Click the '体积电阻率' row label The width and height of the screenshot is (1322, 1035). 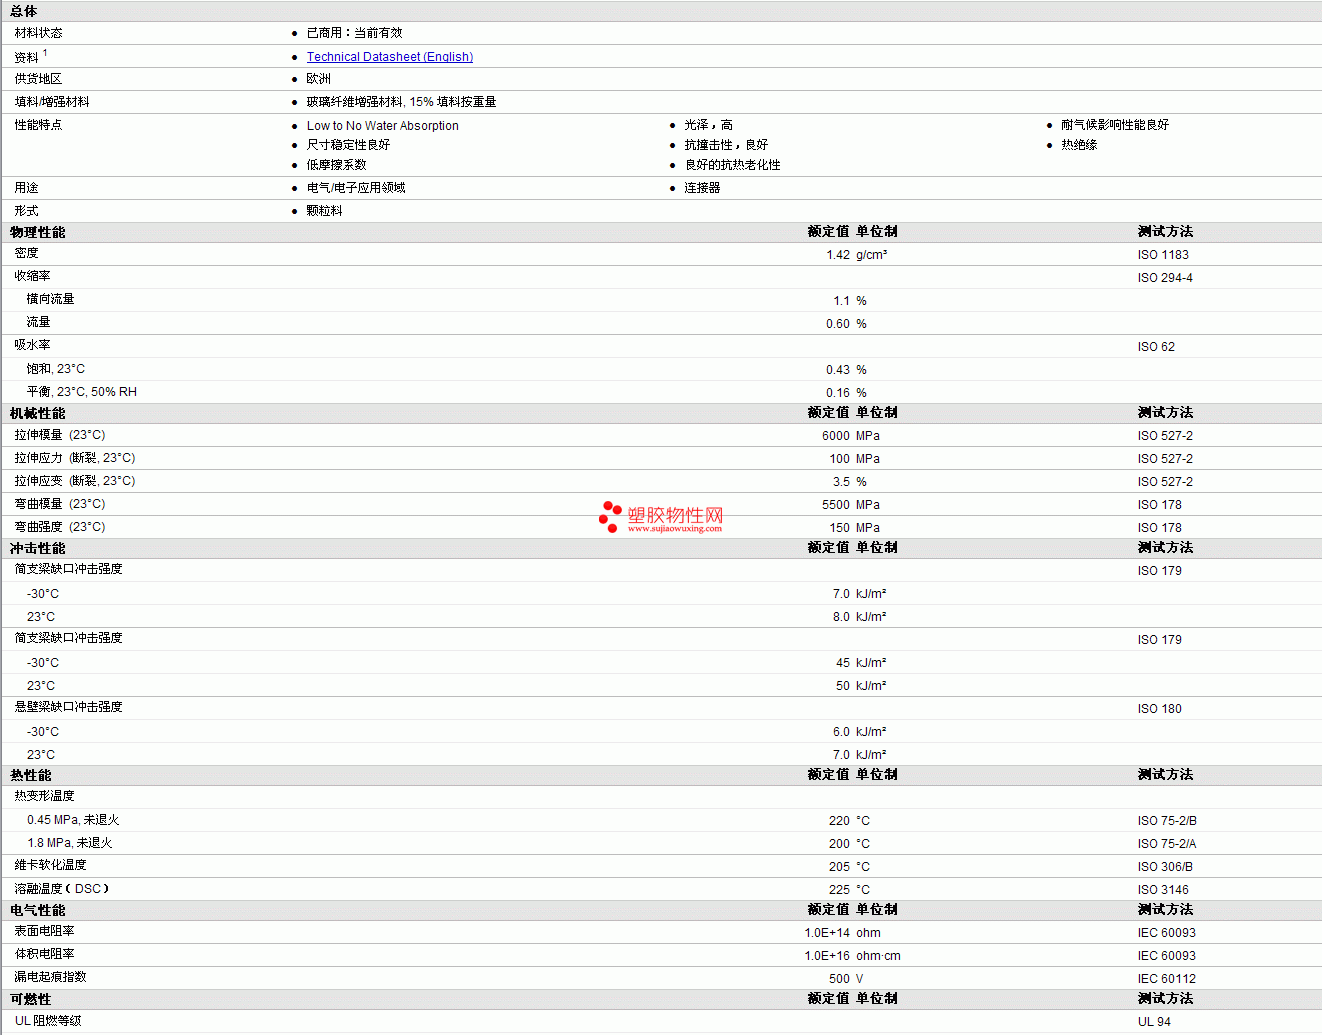point(44,954)
